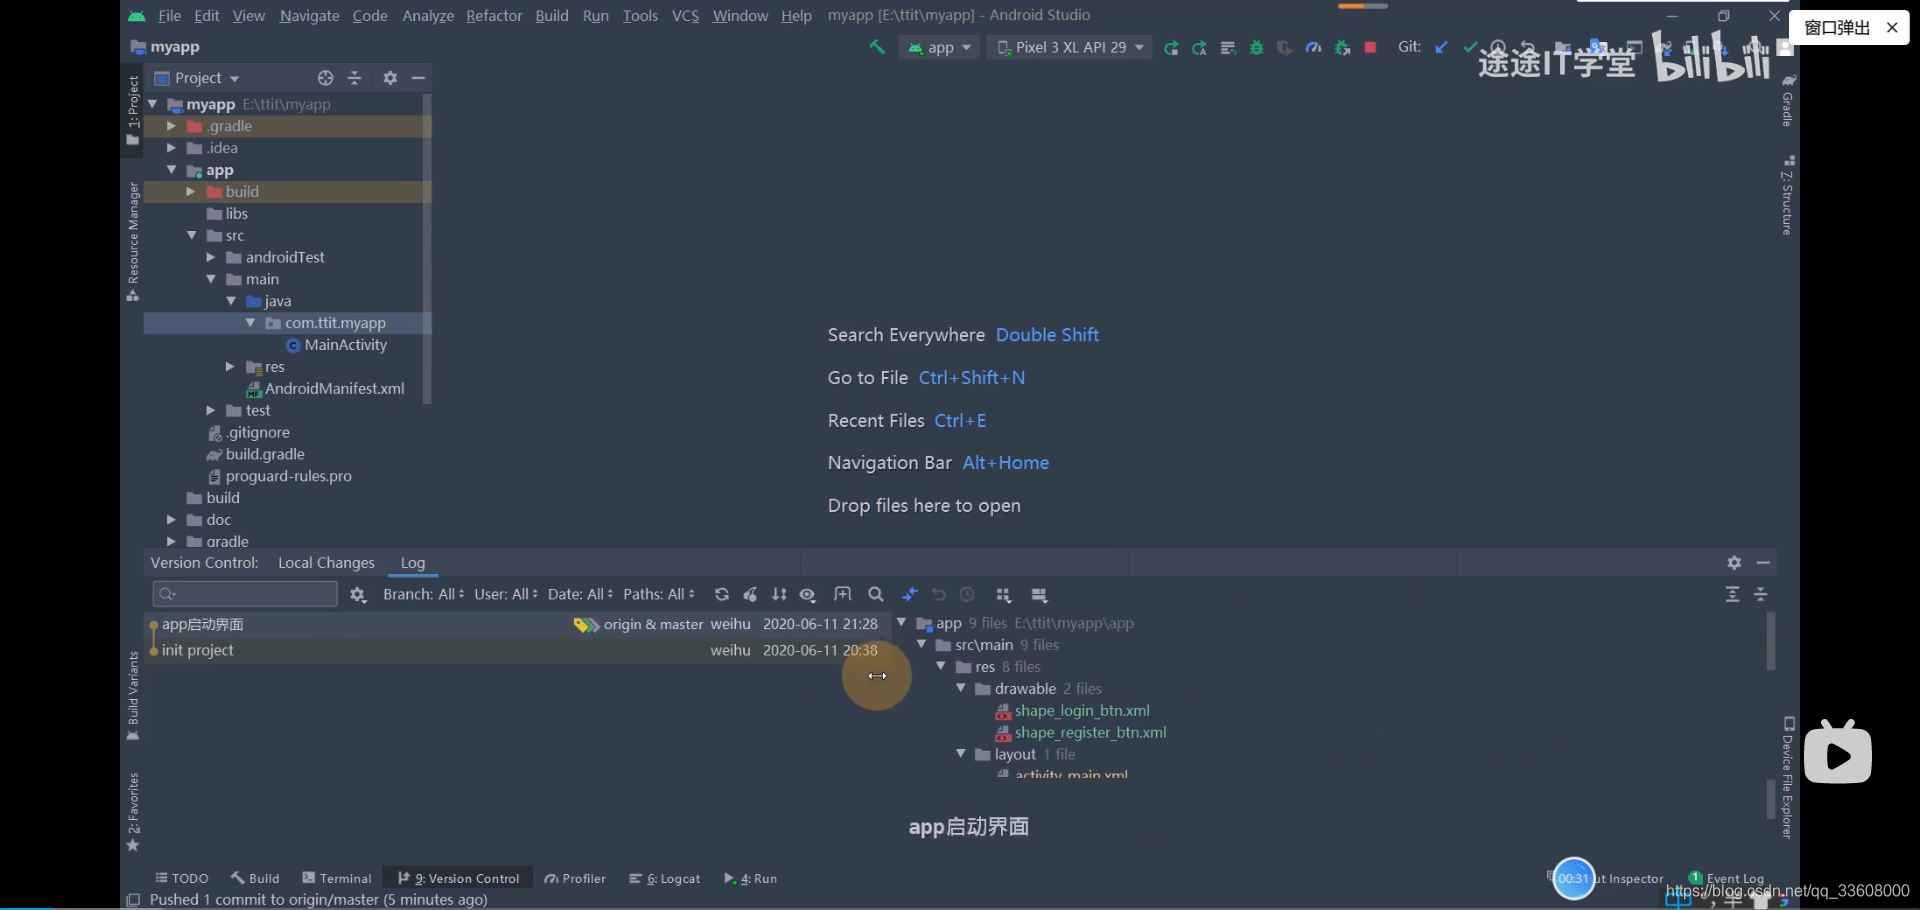Toggle the Resource Manager tool window

pyautogui.click(x=132, y=241)
